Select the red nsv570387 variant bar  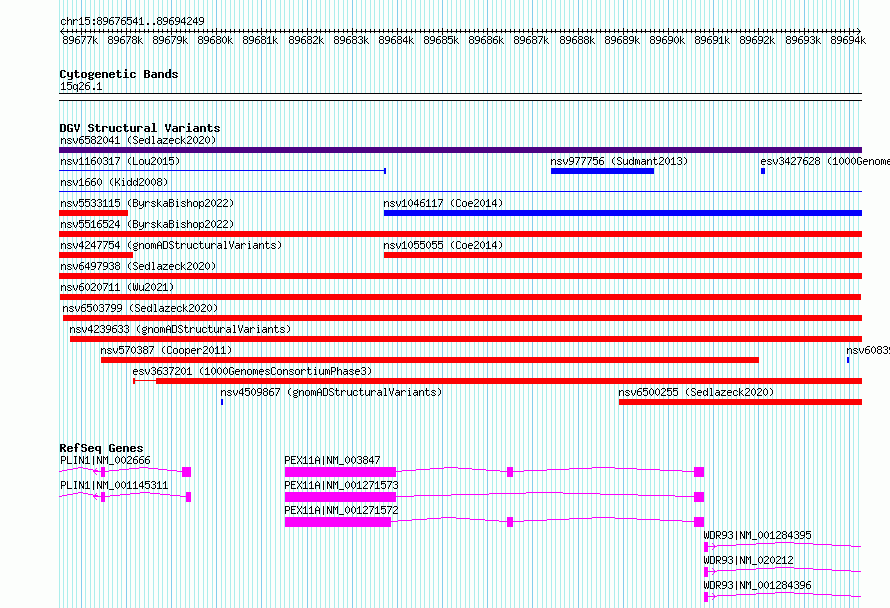(430, 360)
